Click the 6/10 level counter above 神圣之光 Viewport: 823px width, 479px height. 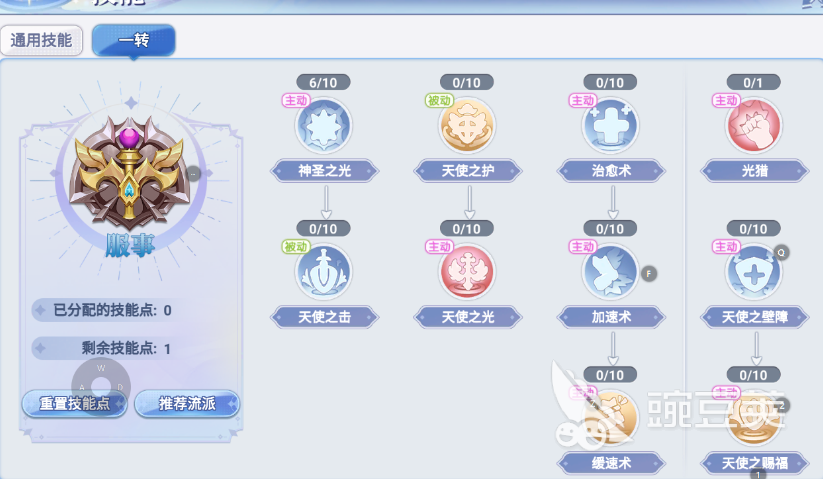[323, 82]
